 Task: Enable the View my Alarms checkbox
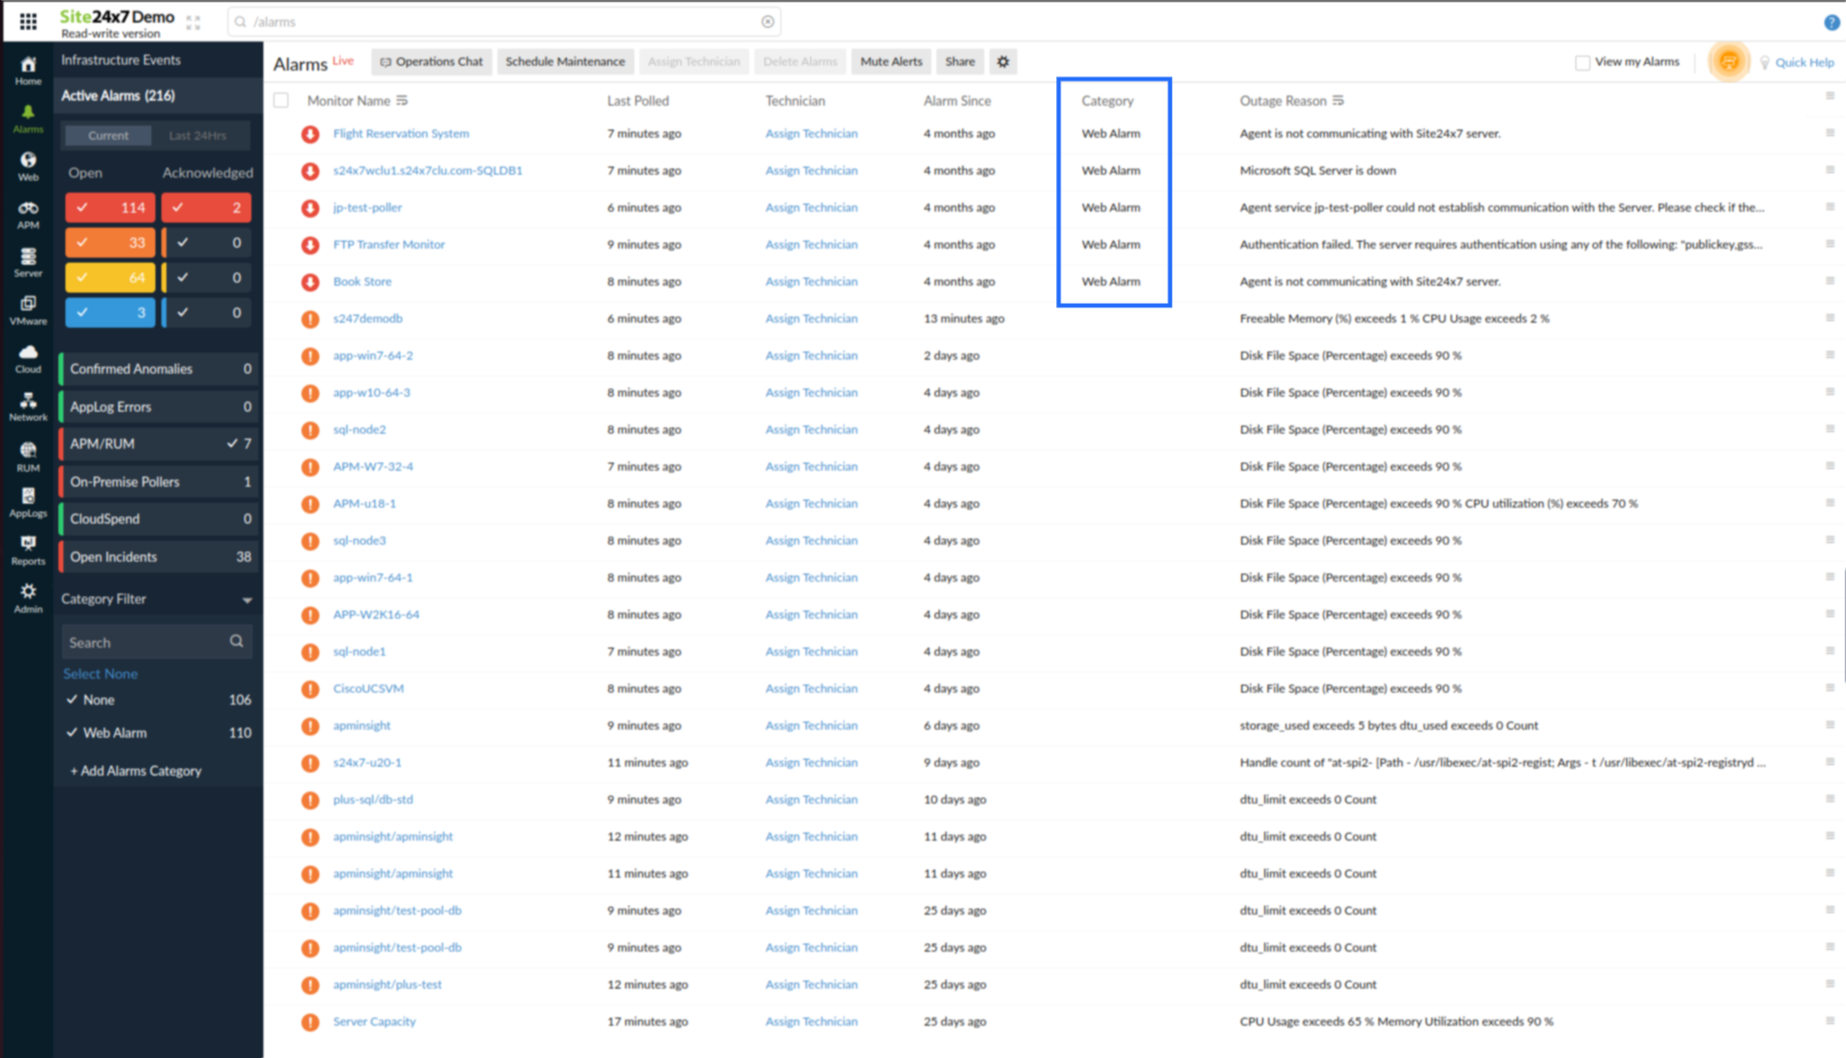pyautogui.click(x=1582, y=62)
